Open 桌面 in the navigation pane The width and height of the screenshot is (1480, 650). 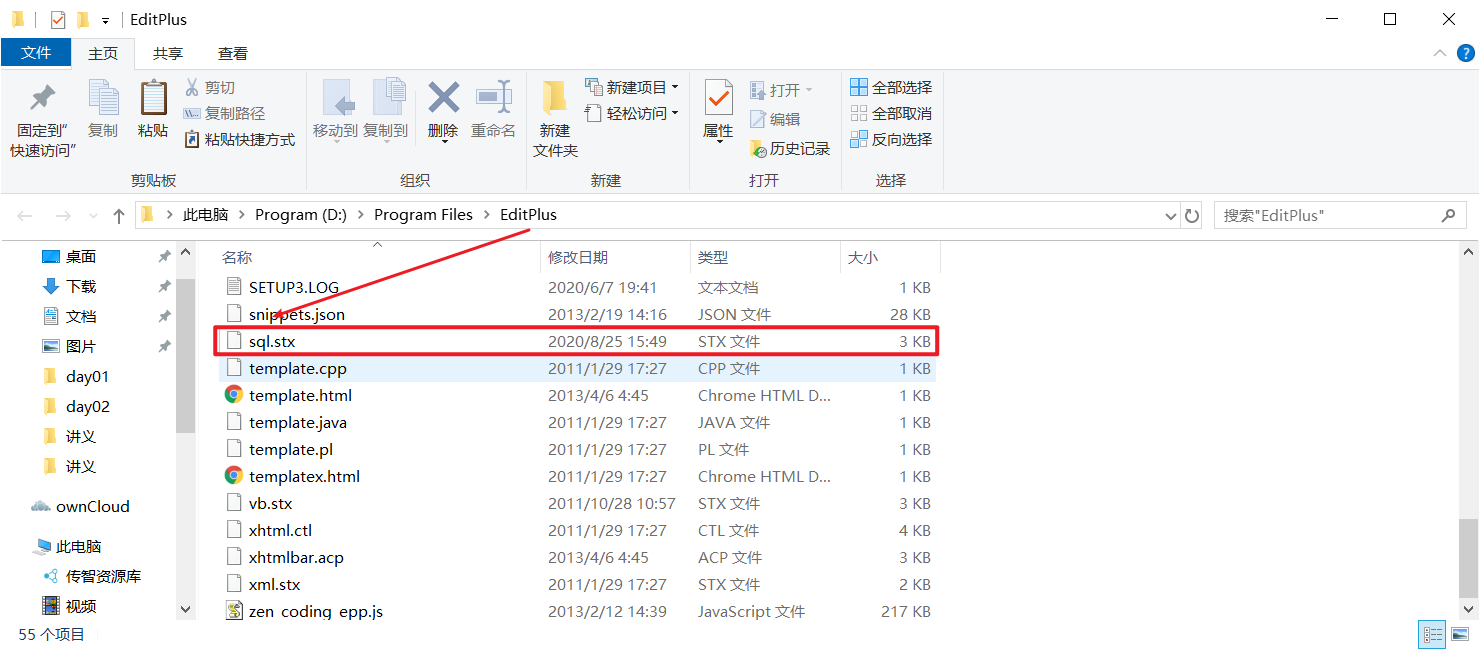[81, 257]
